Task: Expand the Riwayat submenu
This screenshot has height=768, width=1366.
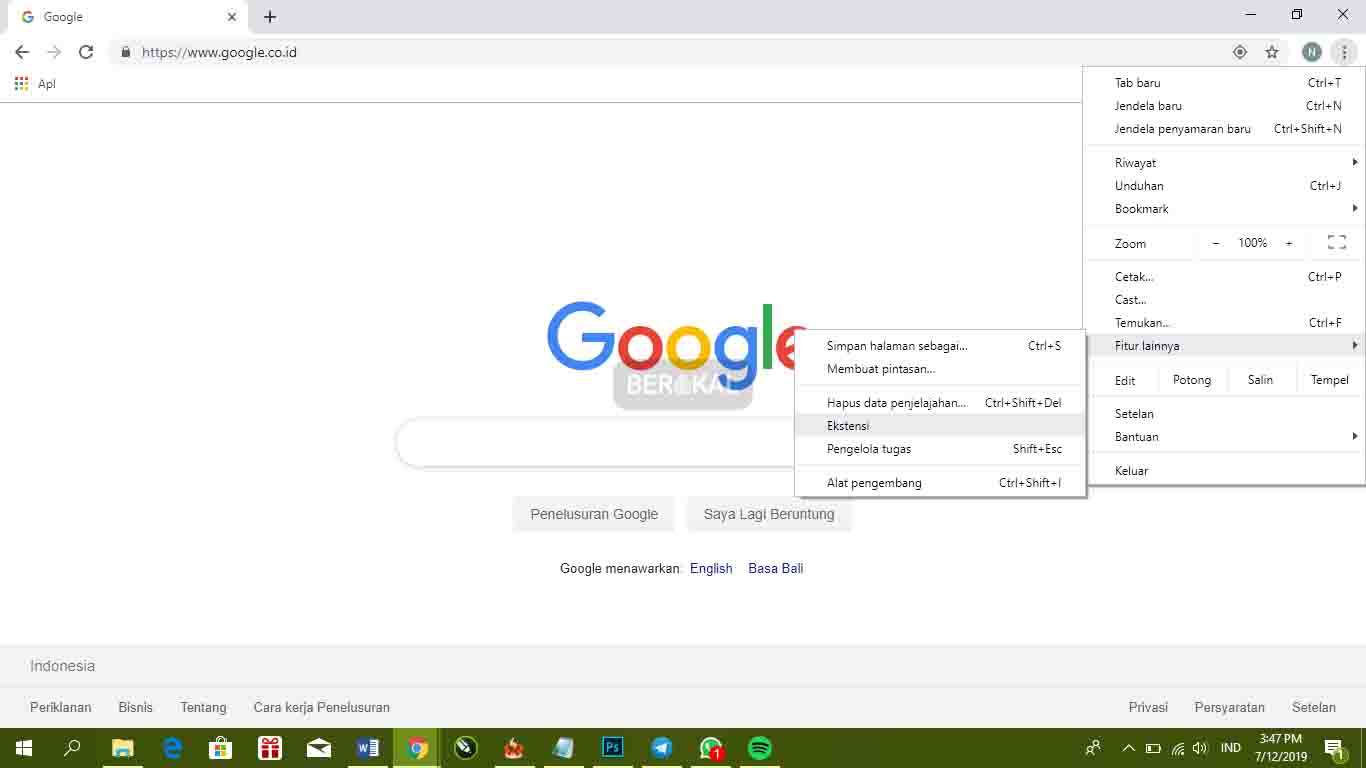Action: 1224,162
